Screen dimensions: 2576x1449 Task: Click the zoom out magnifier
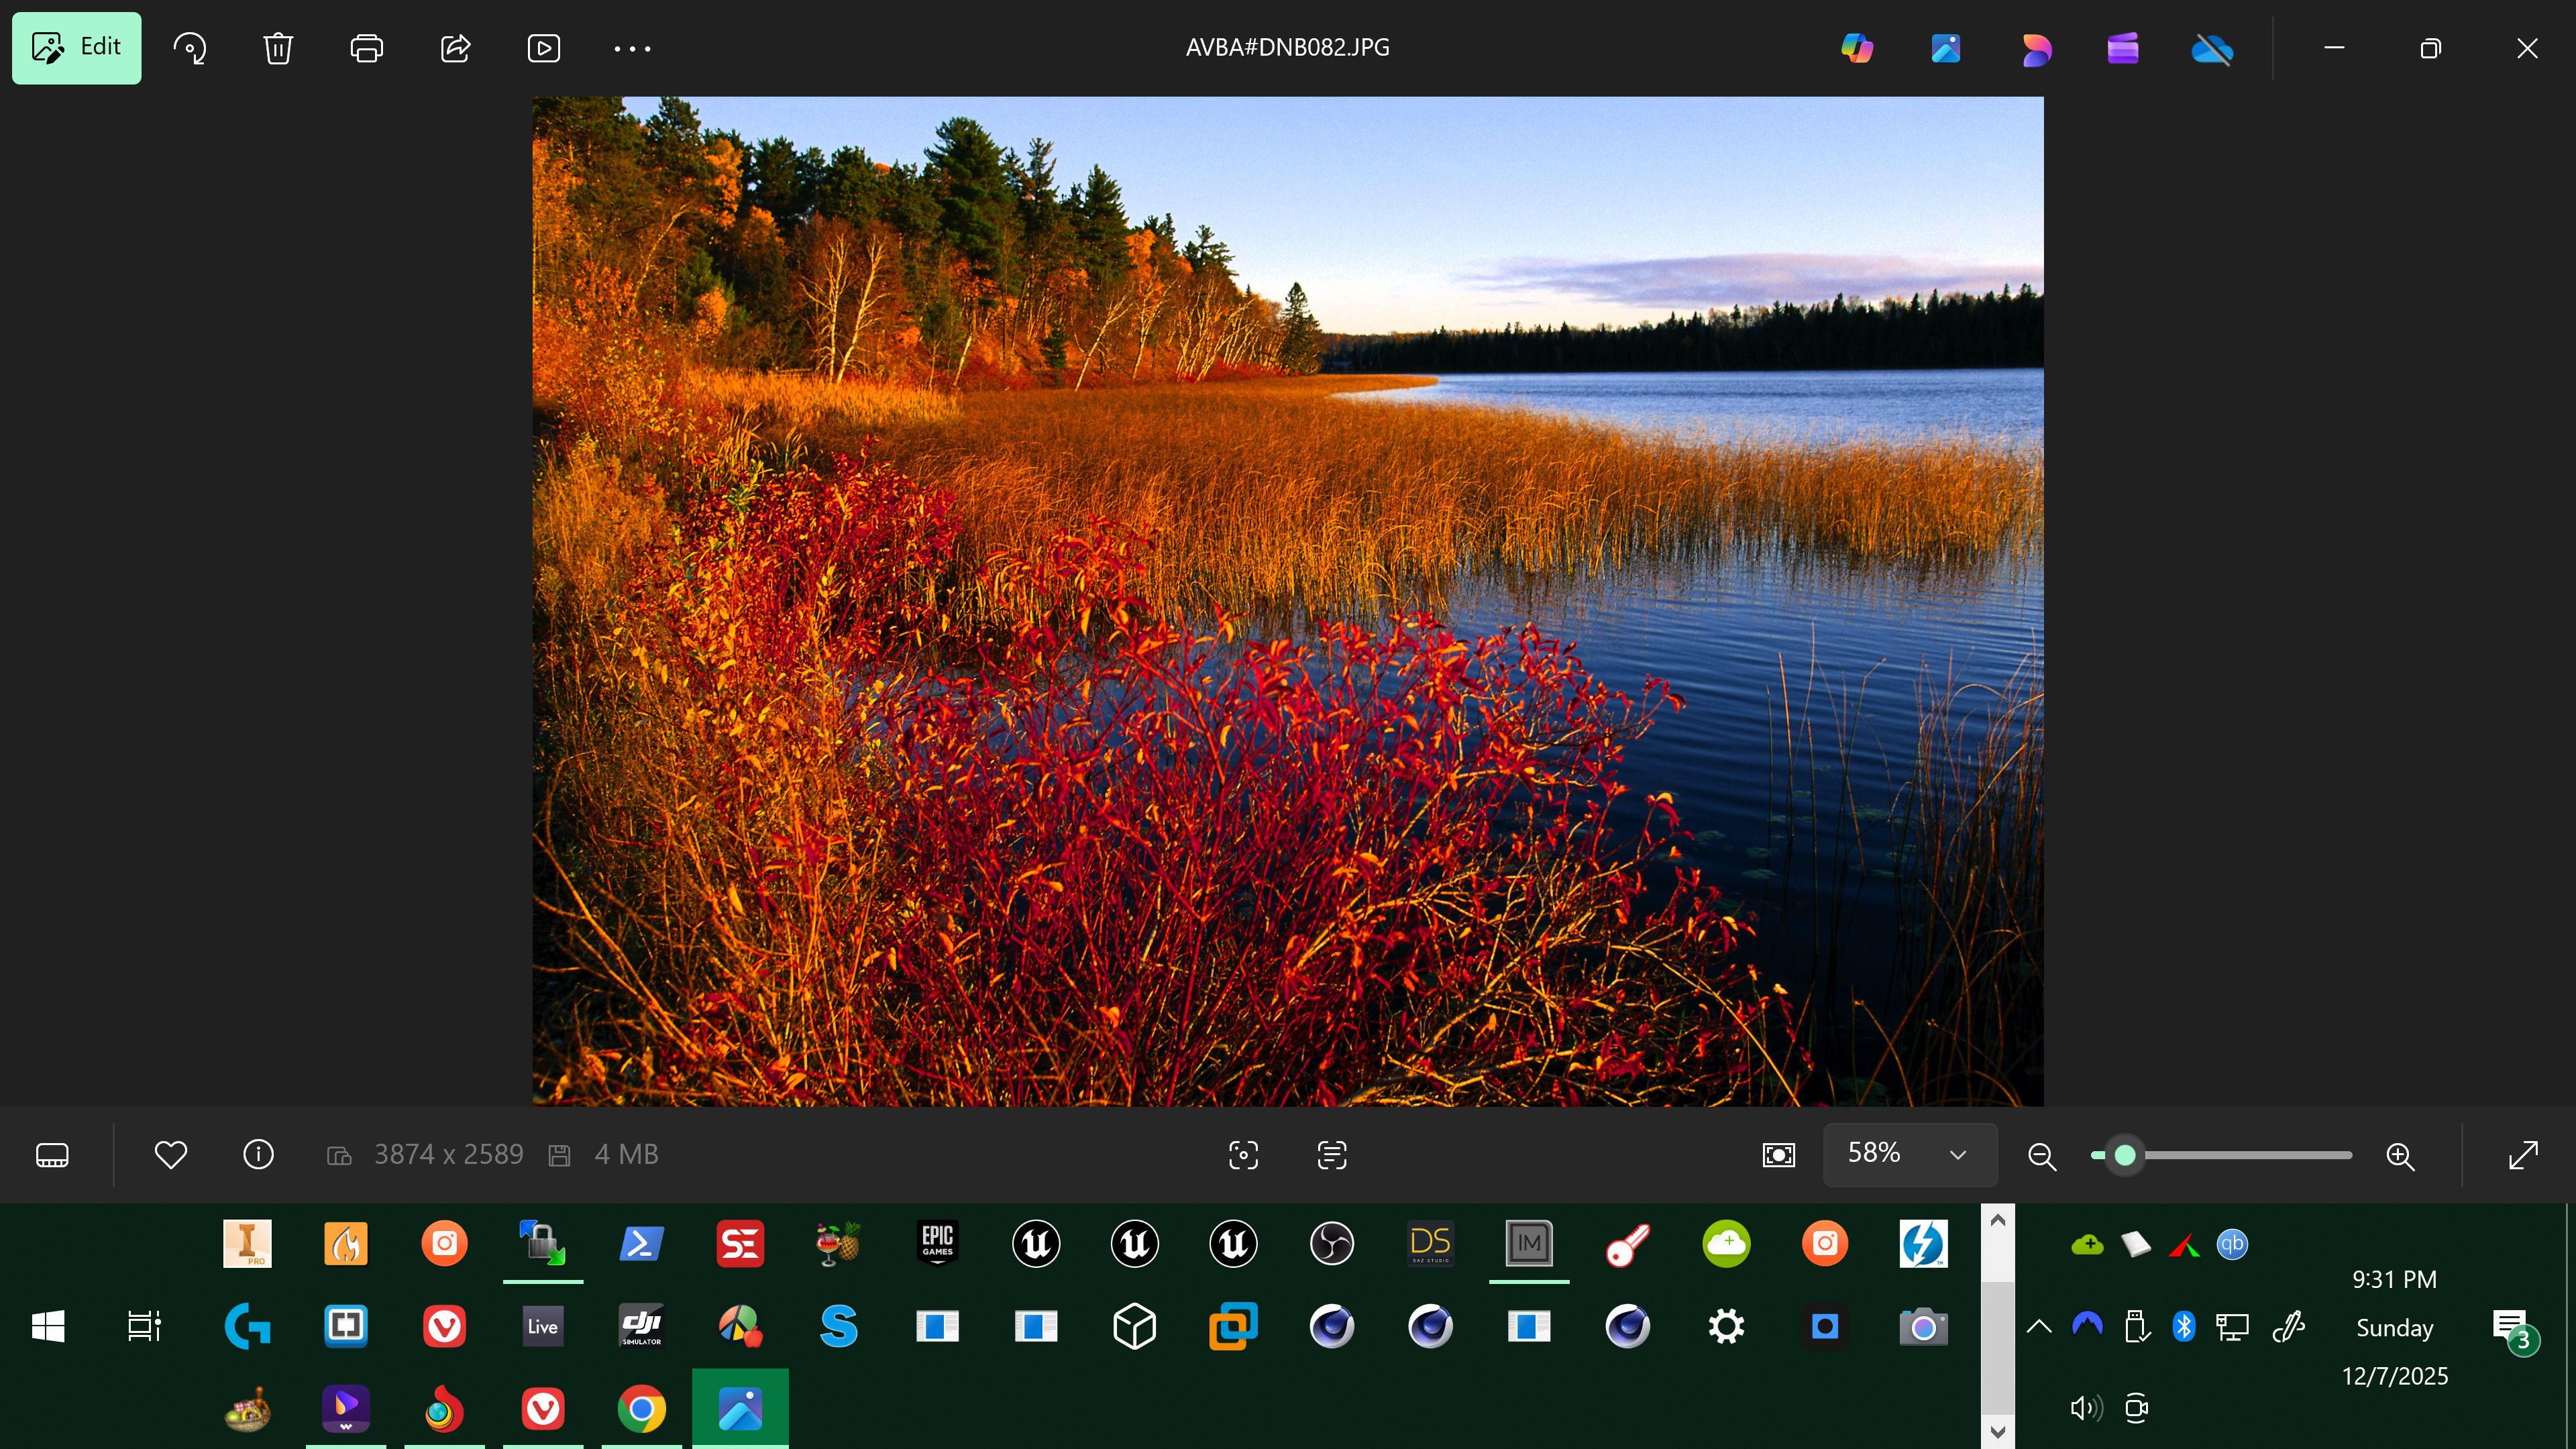tap(2041, 1156)
